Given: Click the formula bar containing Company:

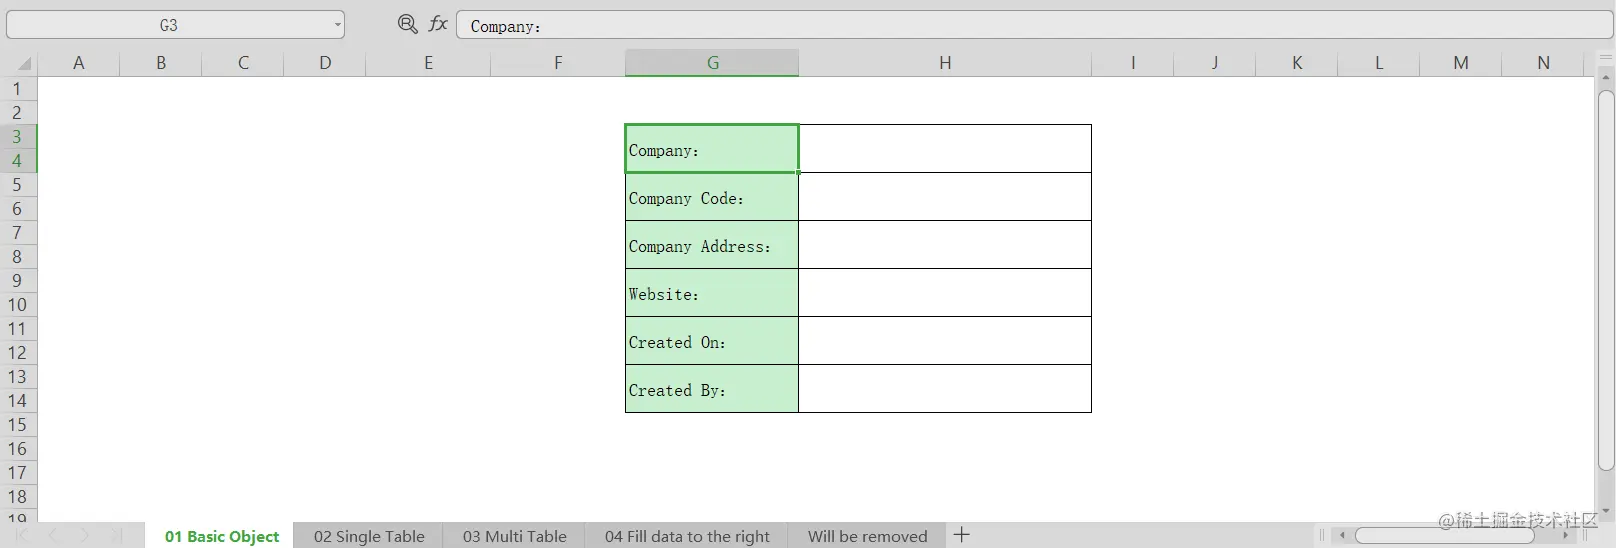Looking at the screenshot, I should pos(1034,26).
